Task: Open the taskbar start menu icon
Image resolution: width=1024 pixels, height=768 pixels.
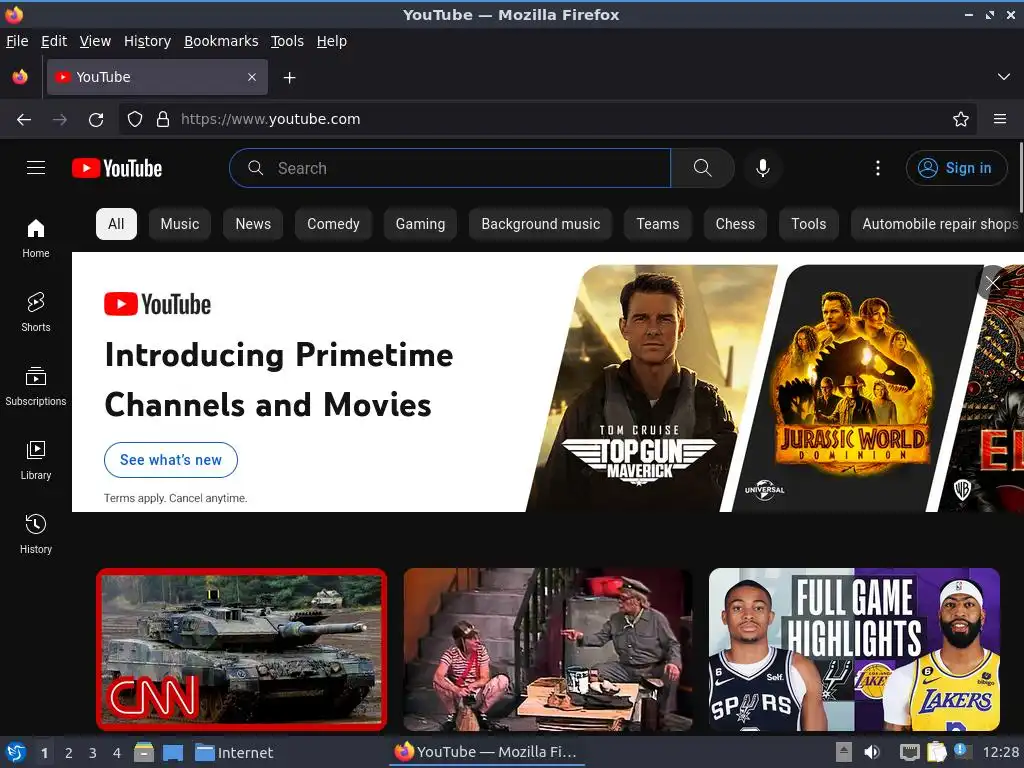Action: pyautogui.click(x=15, y=752)
